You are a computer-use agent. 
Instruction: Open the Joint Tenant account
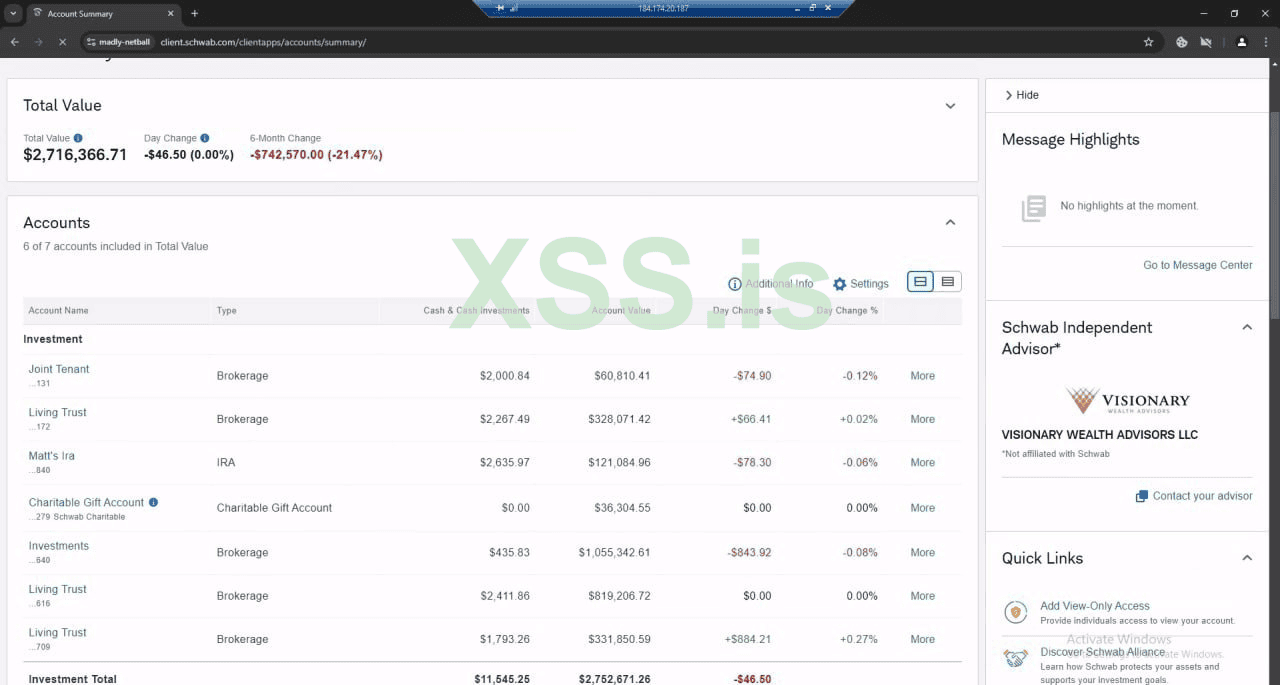point(59,369)
